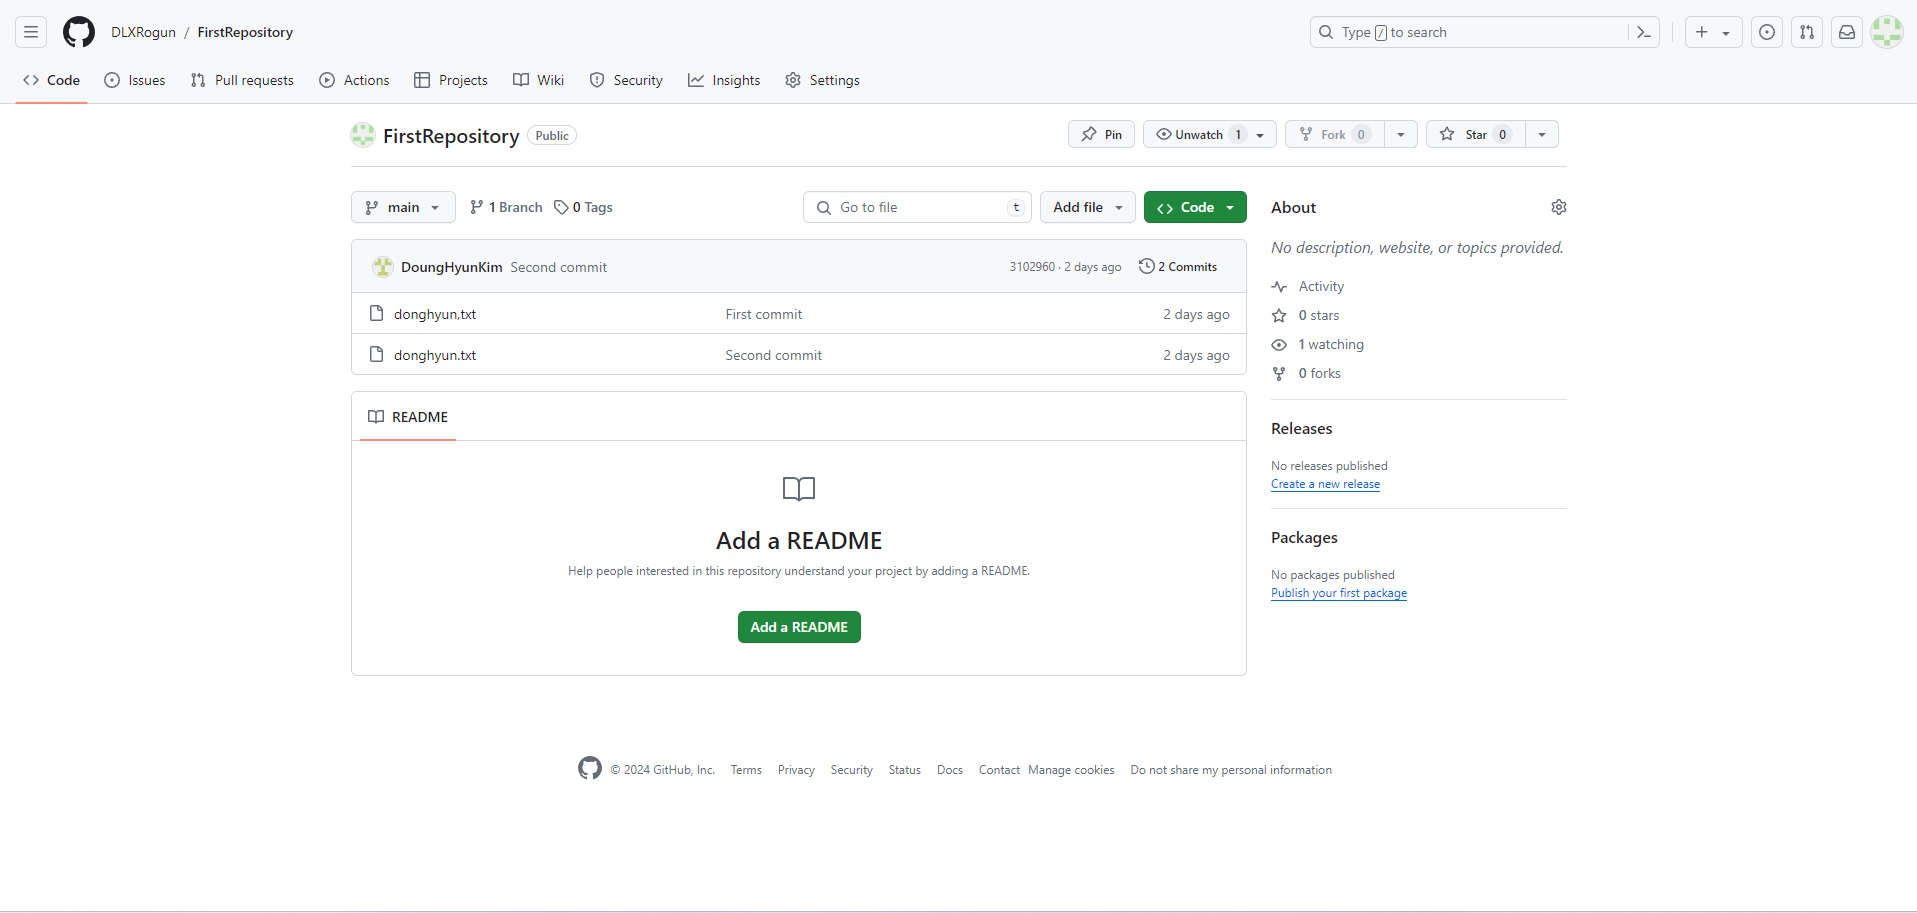Open the Wiki tab
This screenshot has width=1917, height=913.
coord(538,80)
